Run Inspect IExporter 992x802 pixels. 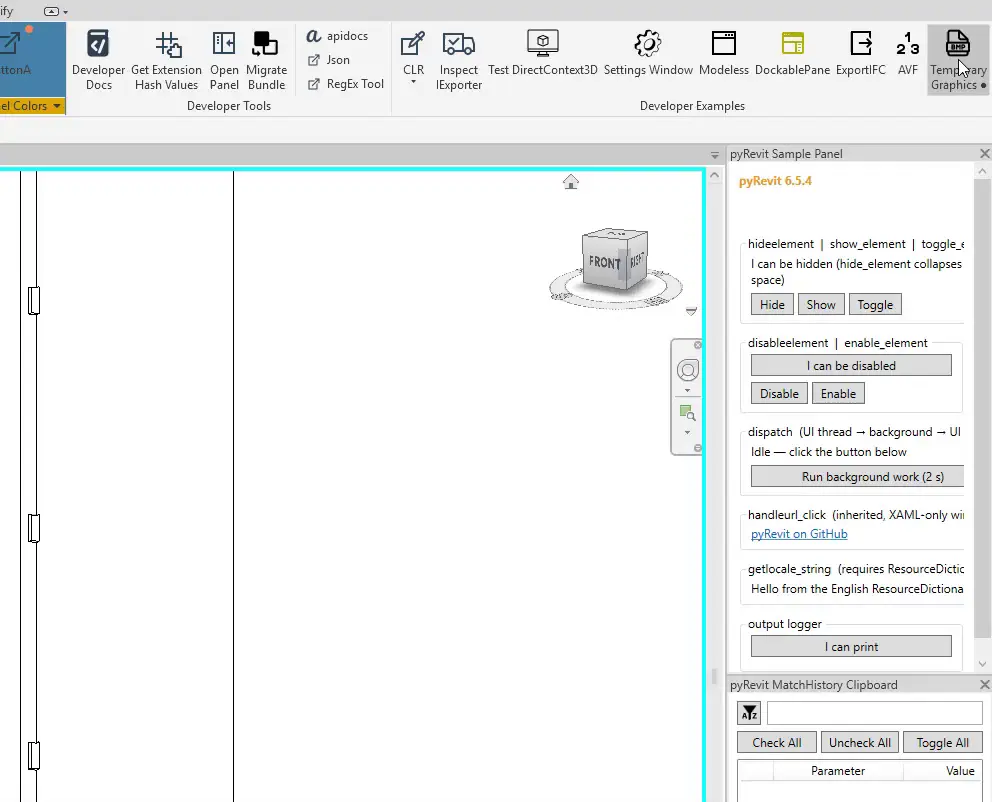[459, 61]
